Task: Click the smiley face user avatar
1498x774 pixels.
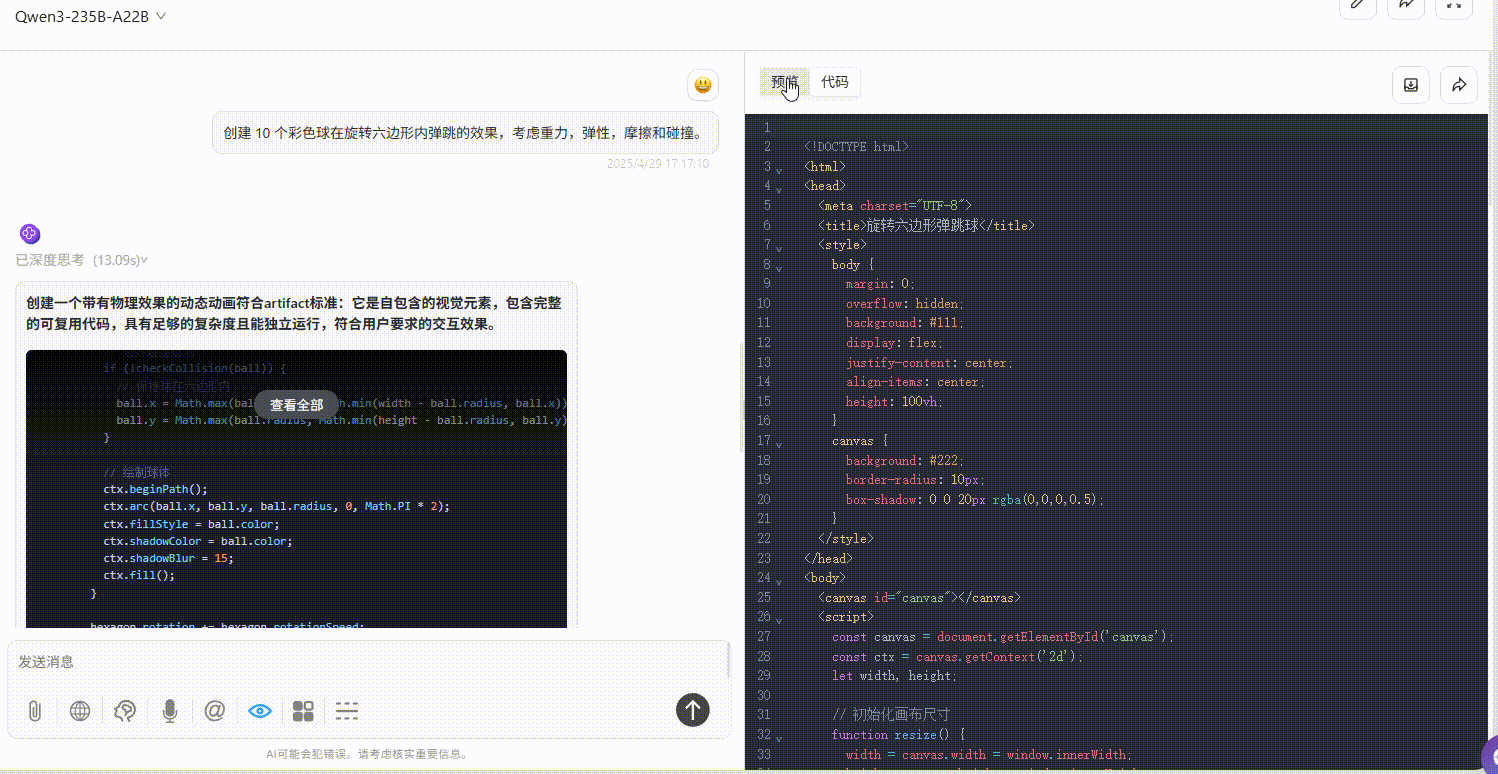Action: 703,85
